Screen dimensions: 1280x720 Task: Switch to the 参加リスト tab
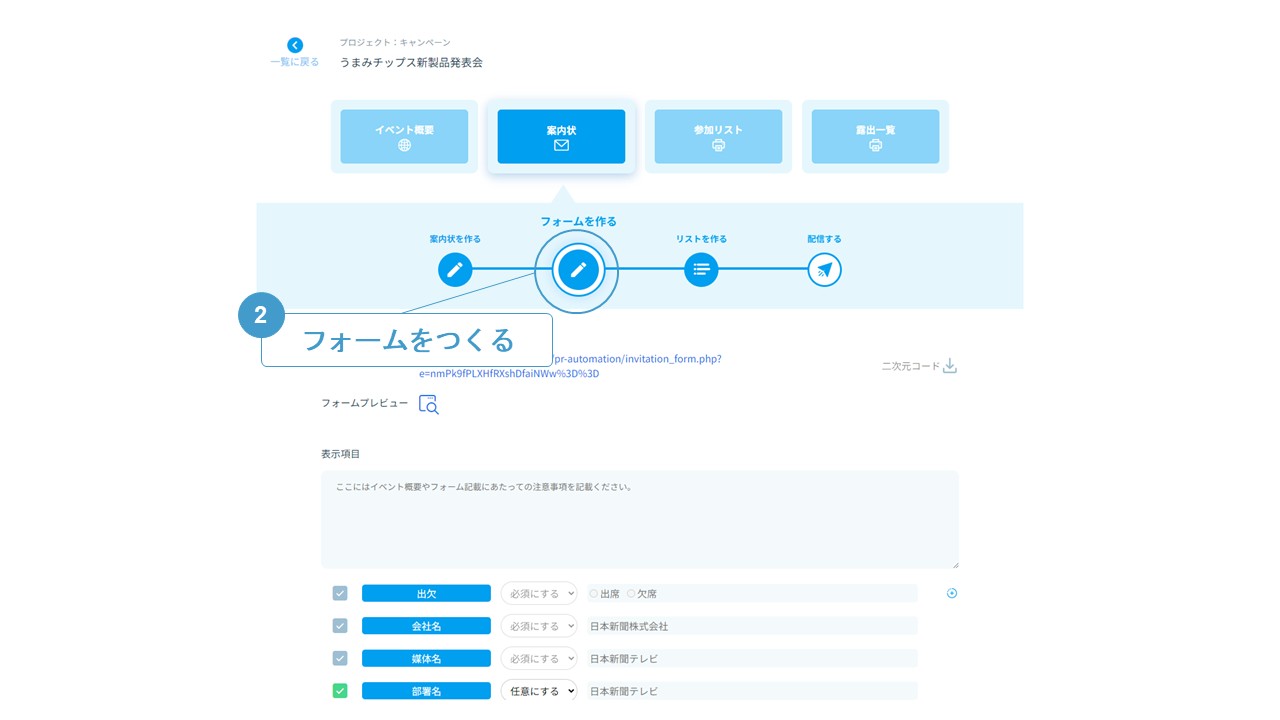coord(718,137)
